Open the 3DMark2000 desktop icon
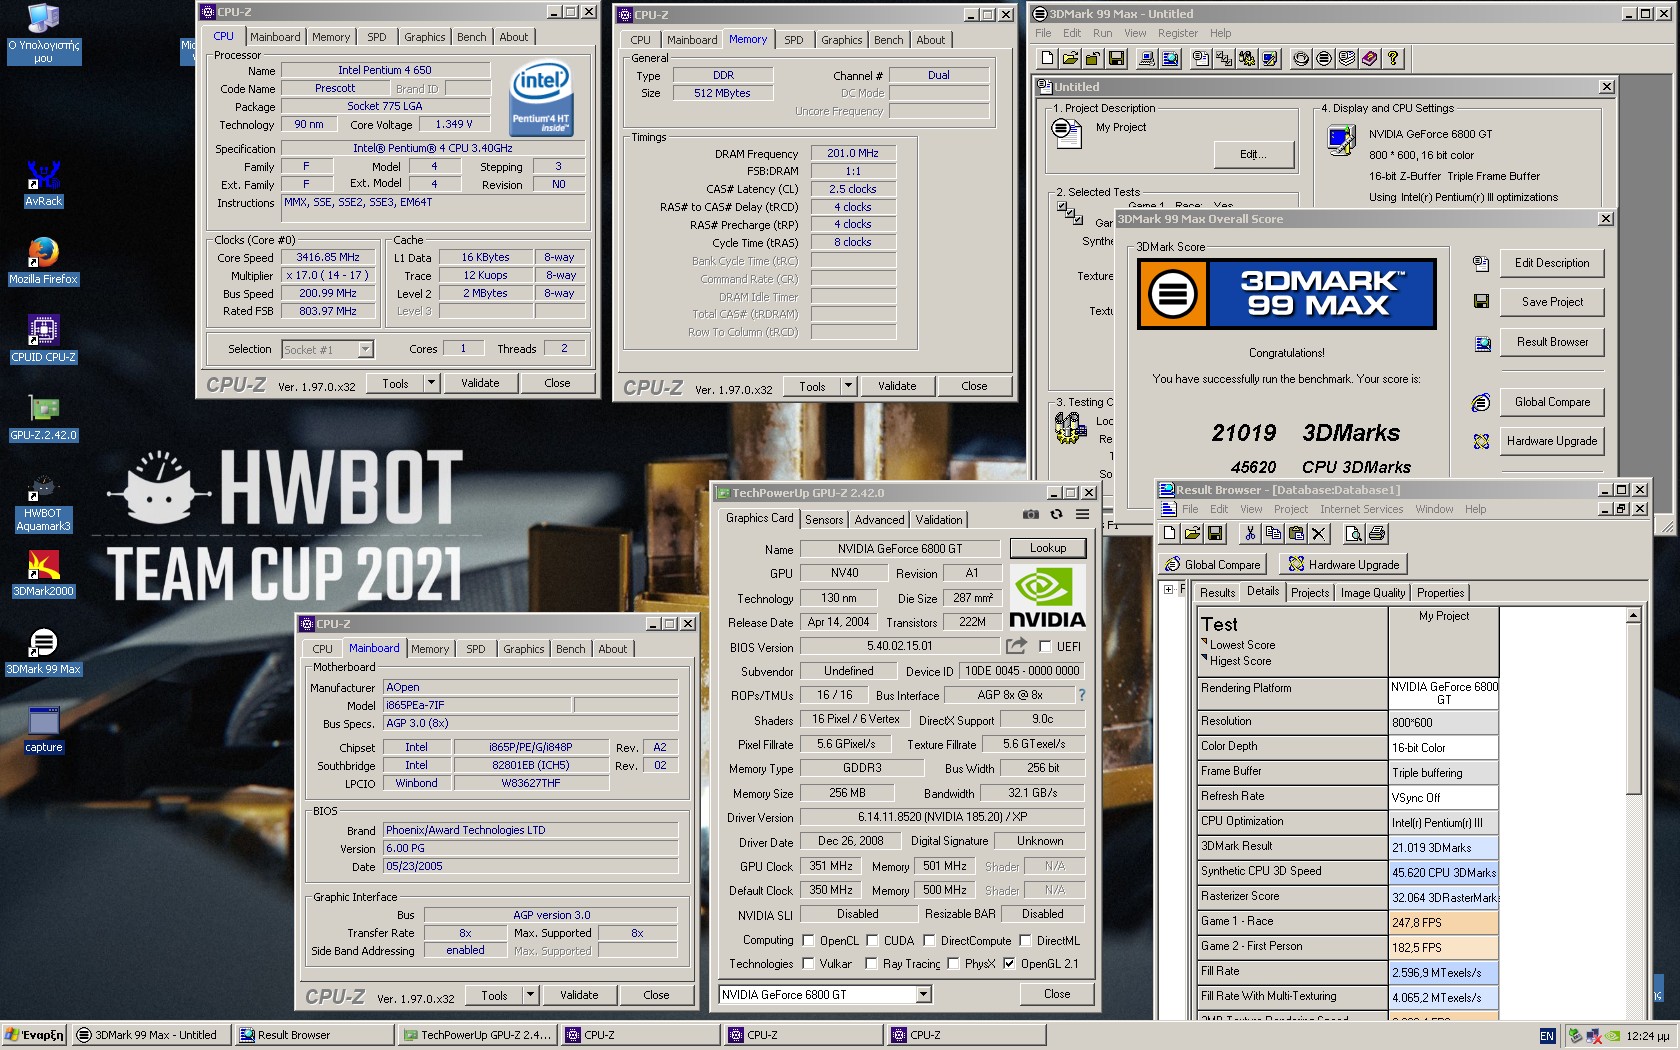Image resolution: width=1680 pixels, height=1050 pixels. tap(43, 574)
